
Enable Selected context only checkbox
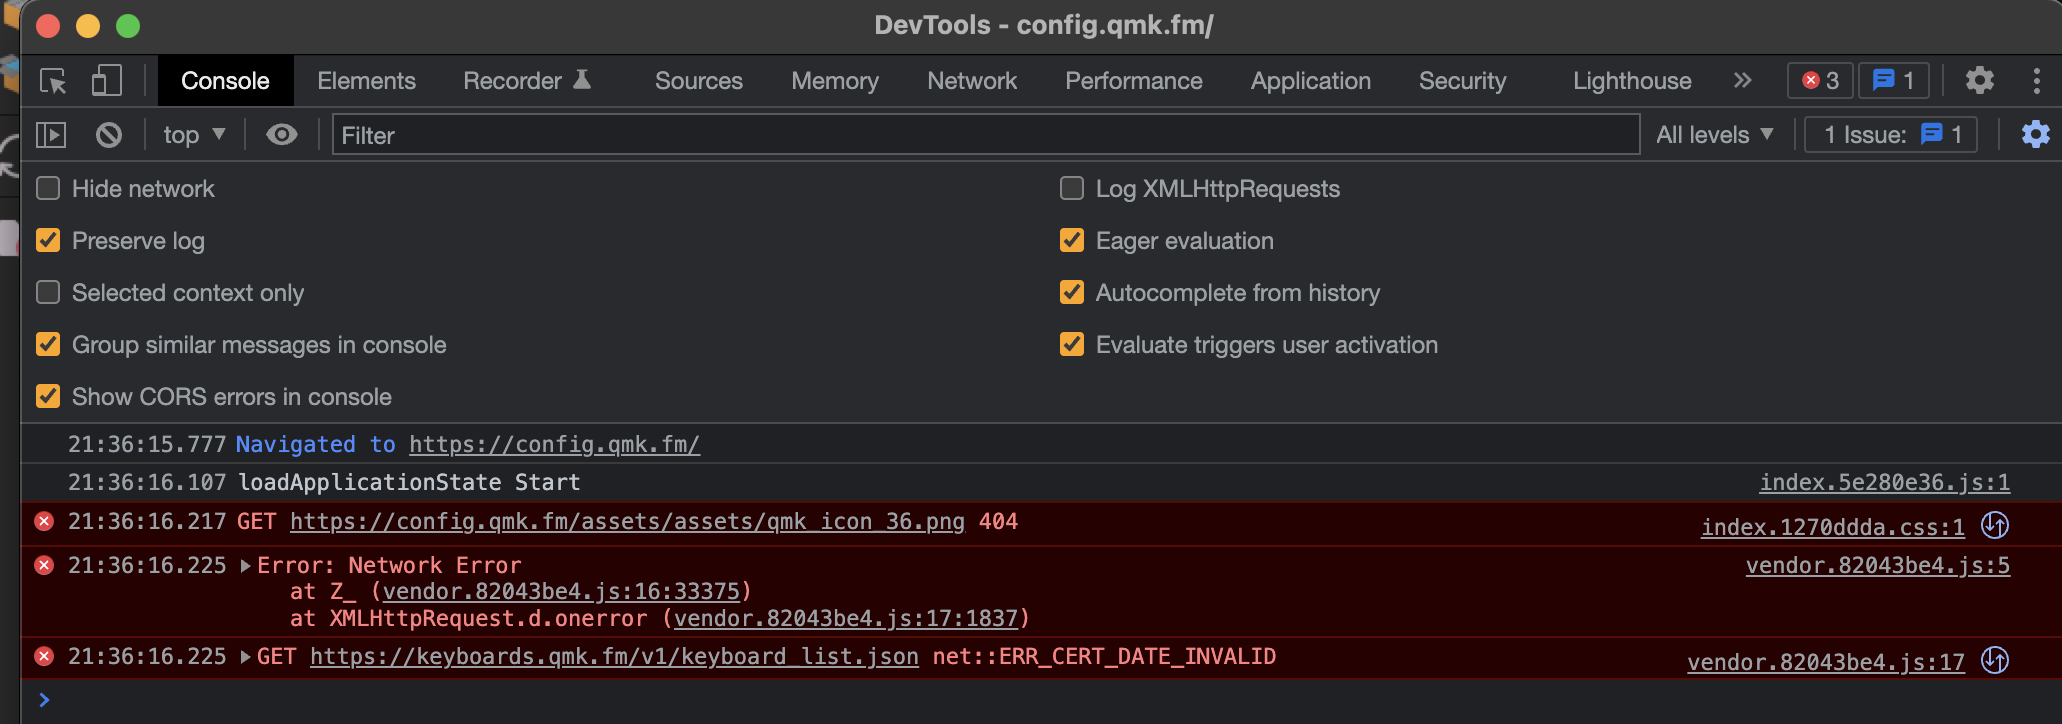click(48, 292)
